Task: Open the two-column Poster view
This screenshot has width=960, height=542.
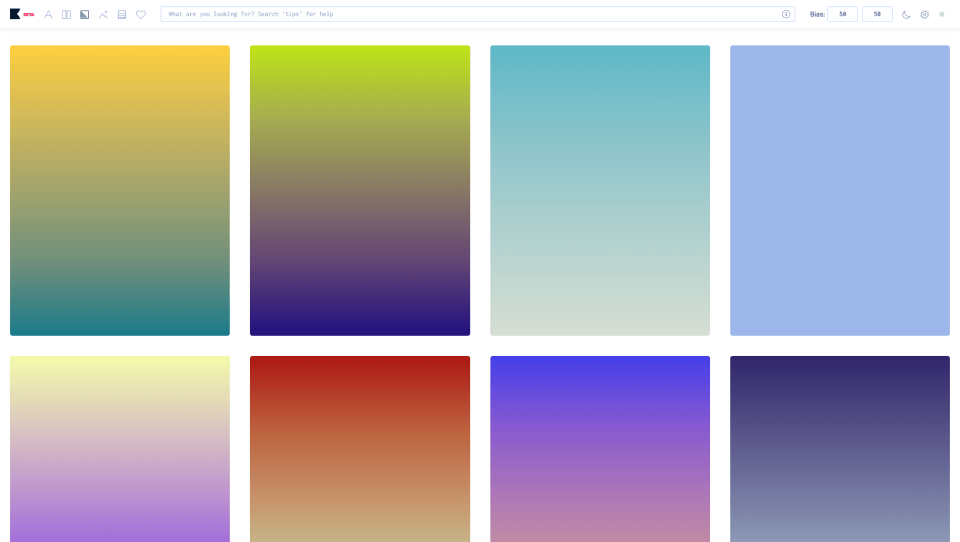Action: (66, 14)
